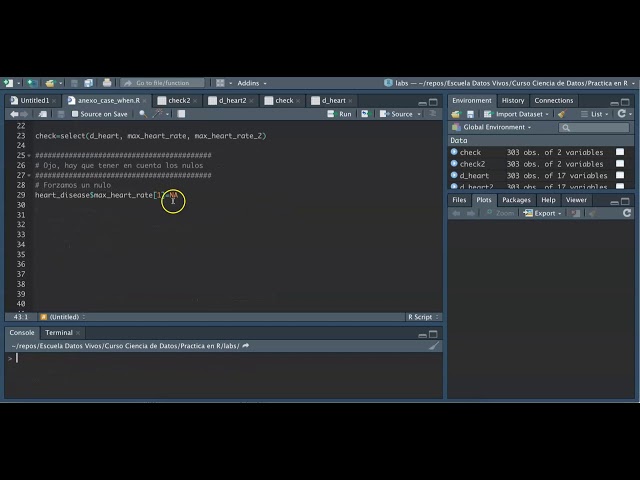The height and width of the screenshot is (480, 640).
Task: Open the (Untitled) section navigator
Action: coord(63,317)
